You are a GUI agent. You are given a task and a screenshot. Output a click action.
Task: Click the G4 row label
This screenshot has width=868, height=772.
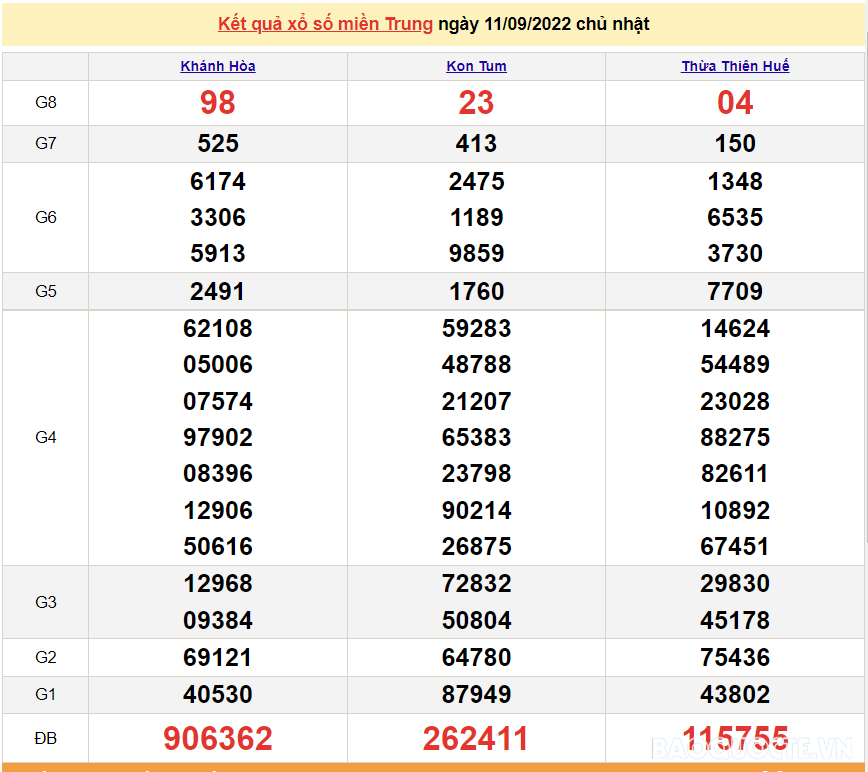pos(46,437)
